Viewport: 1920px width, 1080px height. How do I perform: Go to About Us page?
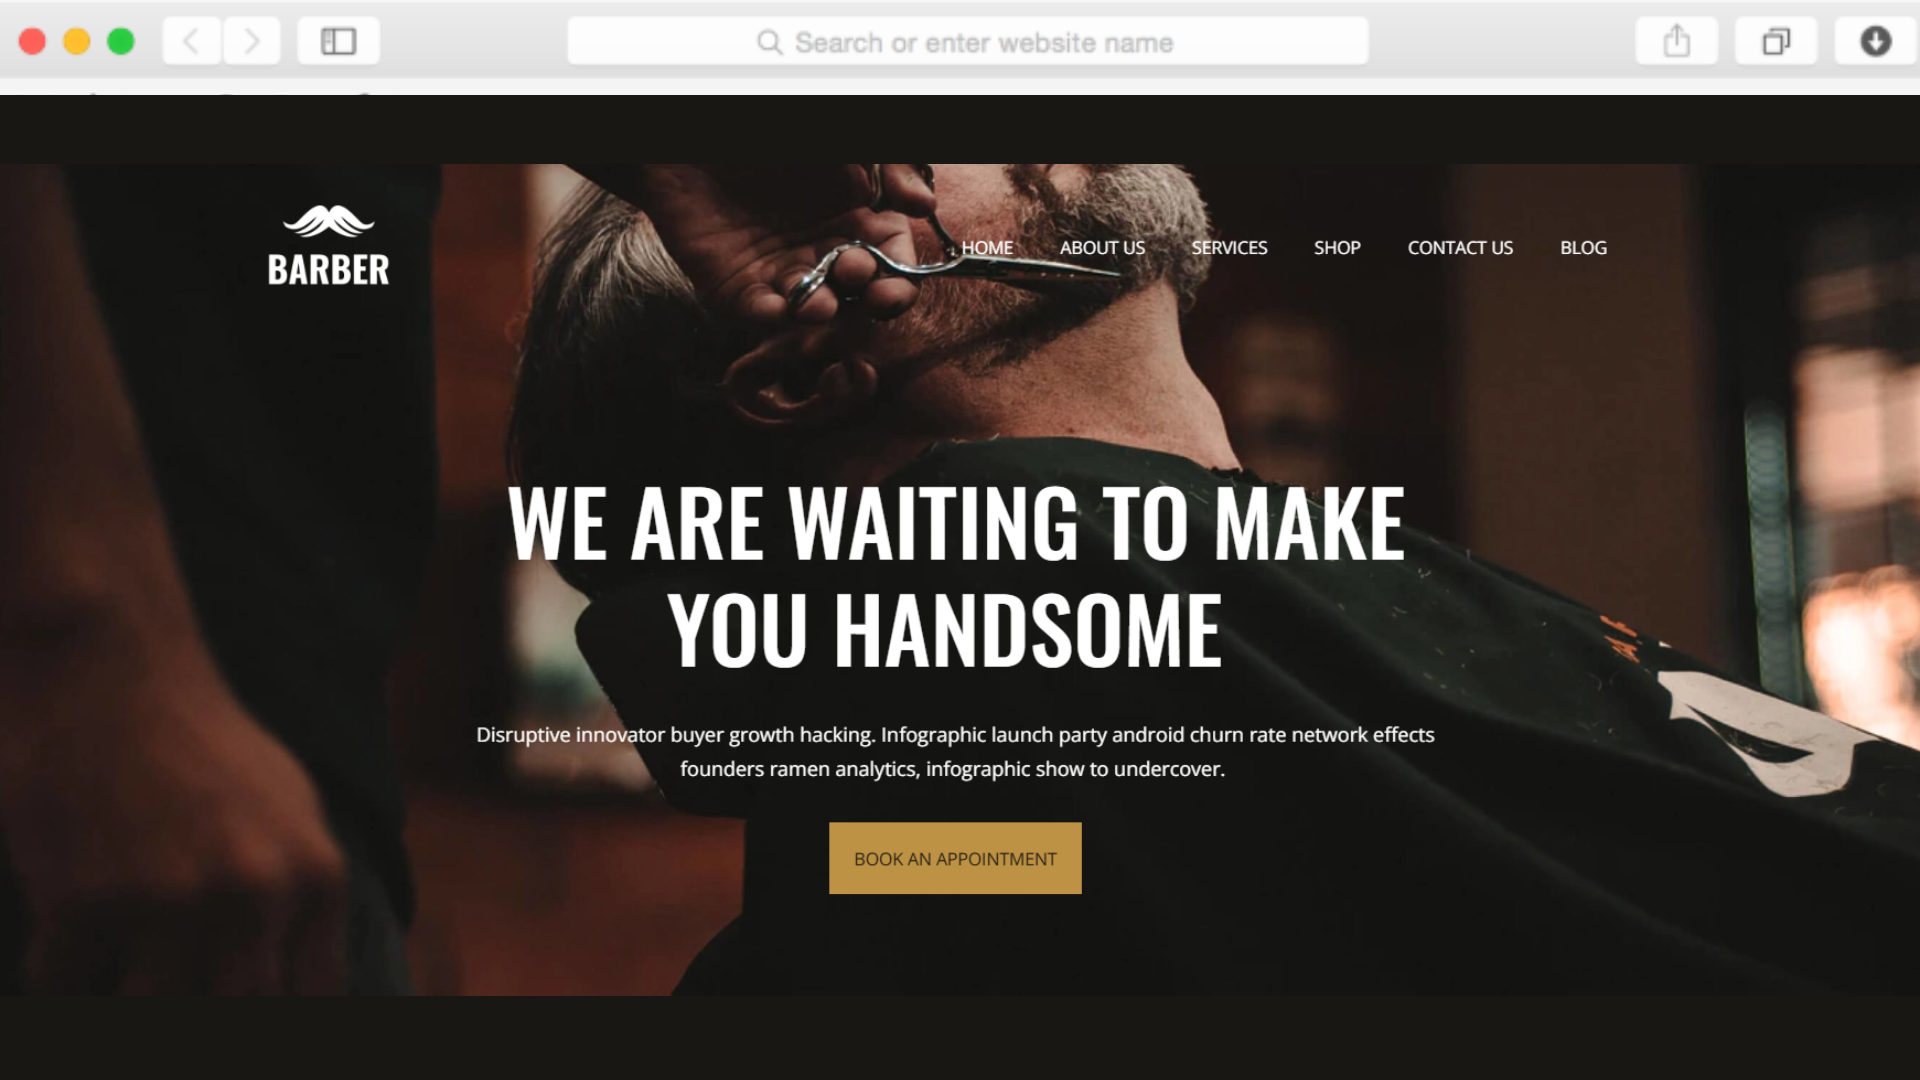click(x=1102, y=248)
